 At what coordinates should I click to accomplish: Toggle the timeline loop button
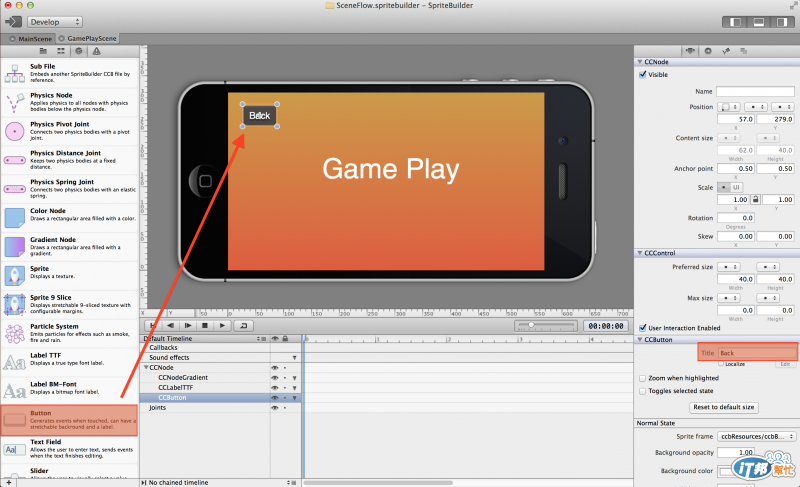point(243,325)
